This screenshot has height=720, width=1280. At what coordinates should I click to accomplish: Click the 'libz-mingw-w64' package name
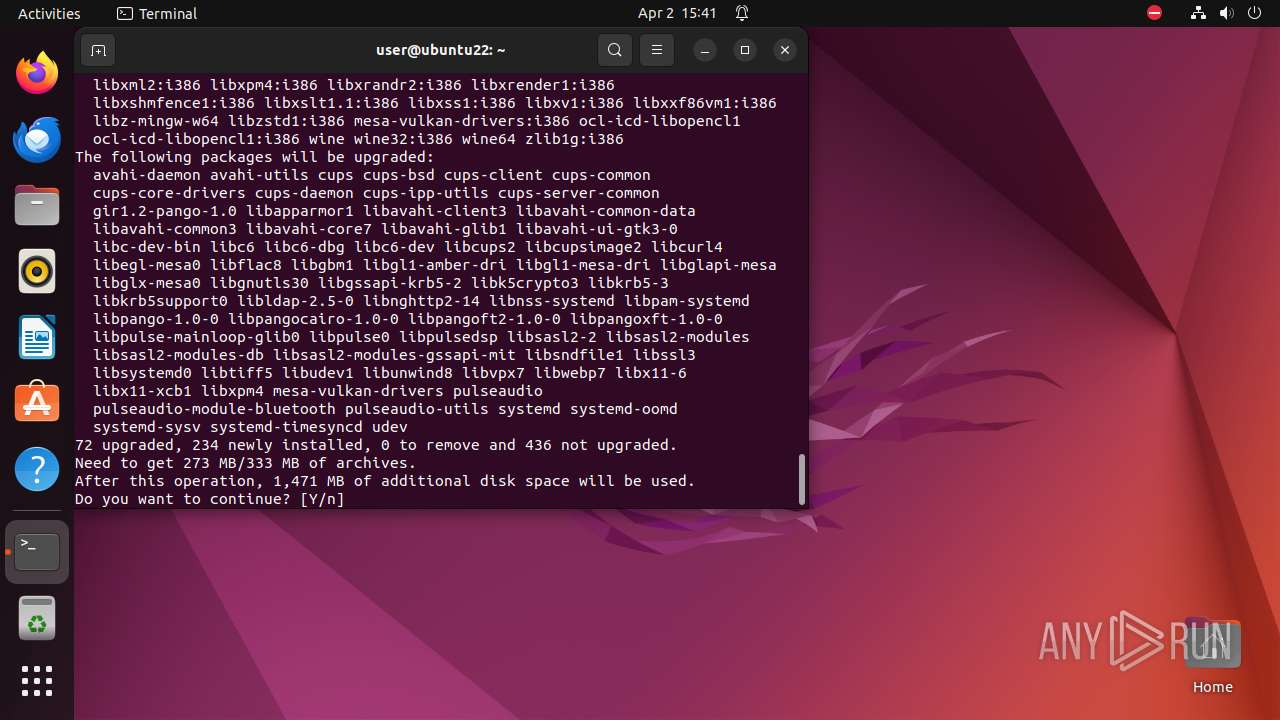click(x=156, y=121)
